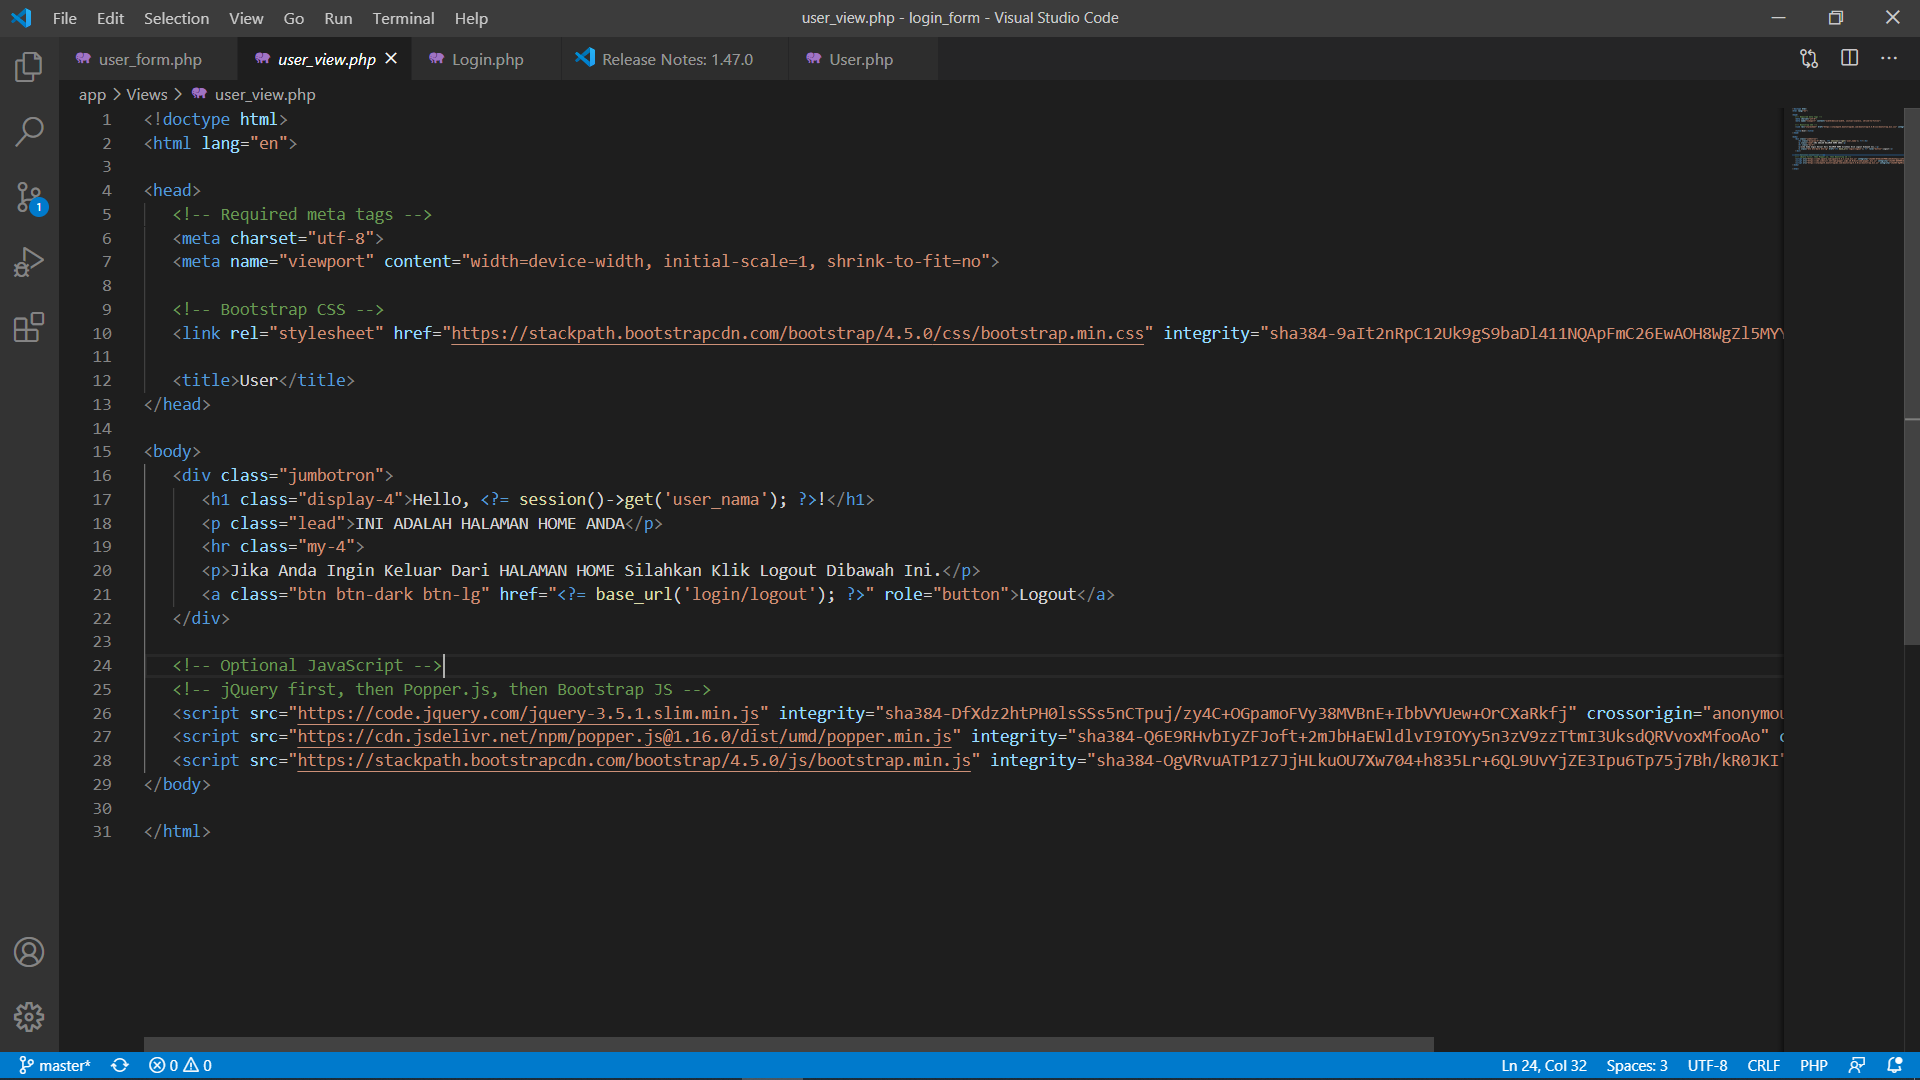Open the Go menu
Viewport: 1920px width, 1080px height.
[x=294, y=18]
